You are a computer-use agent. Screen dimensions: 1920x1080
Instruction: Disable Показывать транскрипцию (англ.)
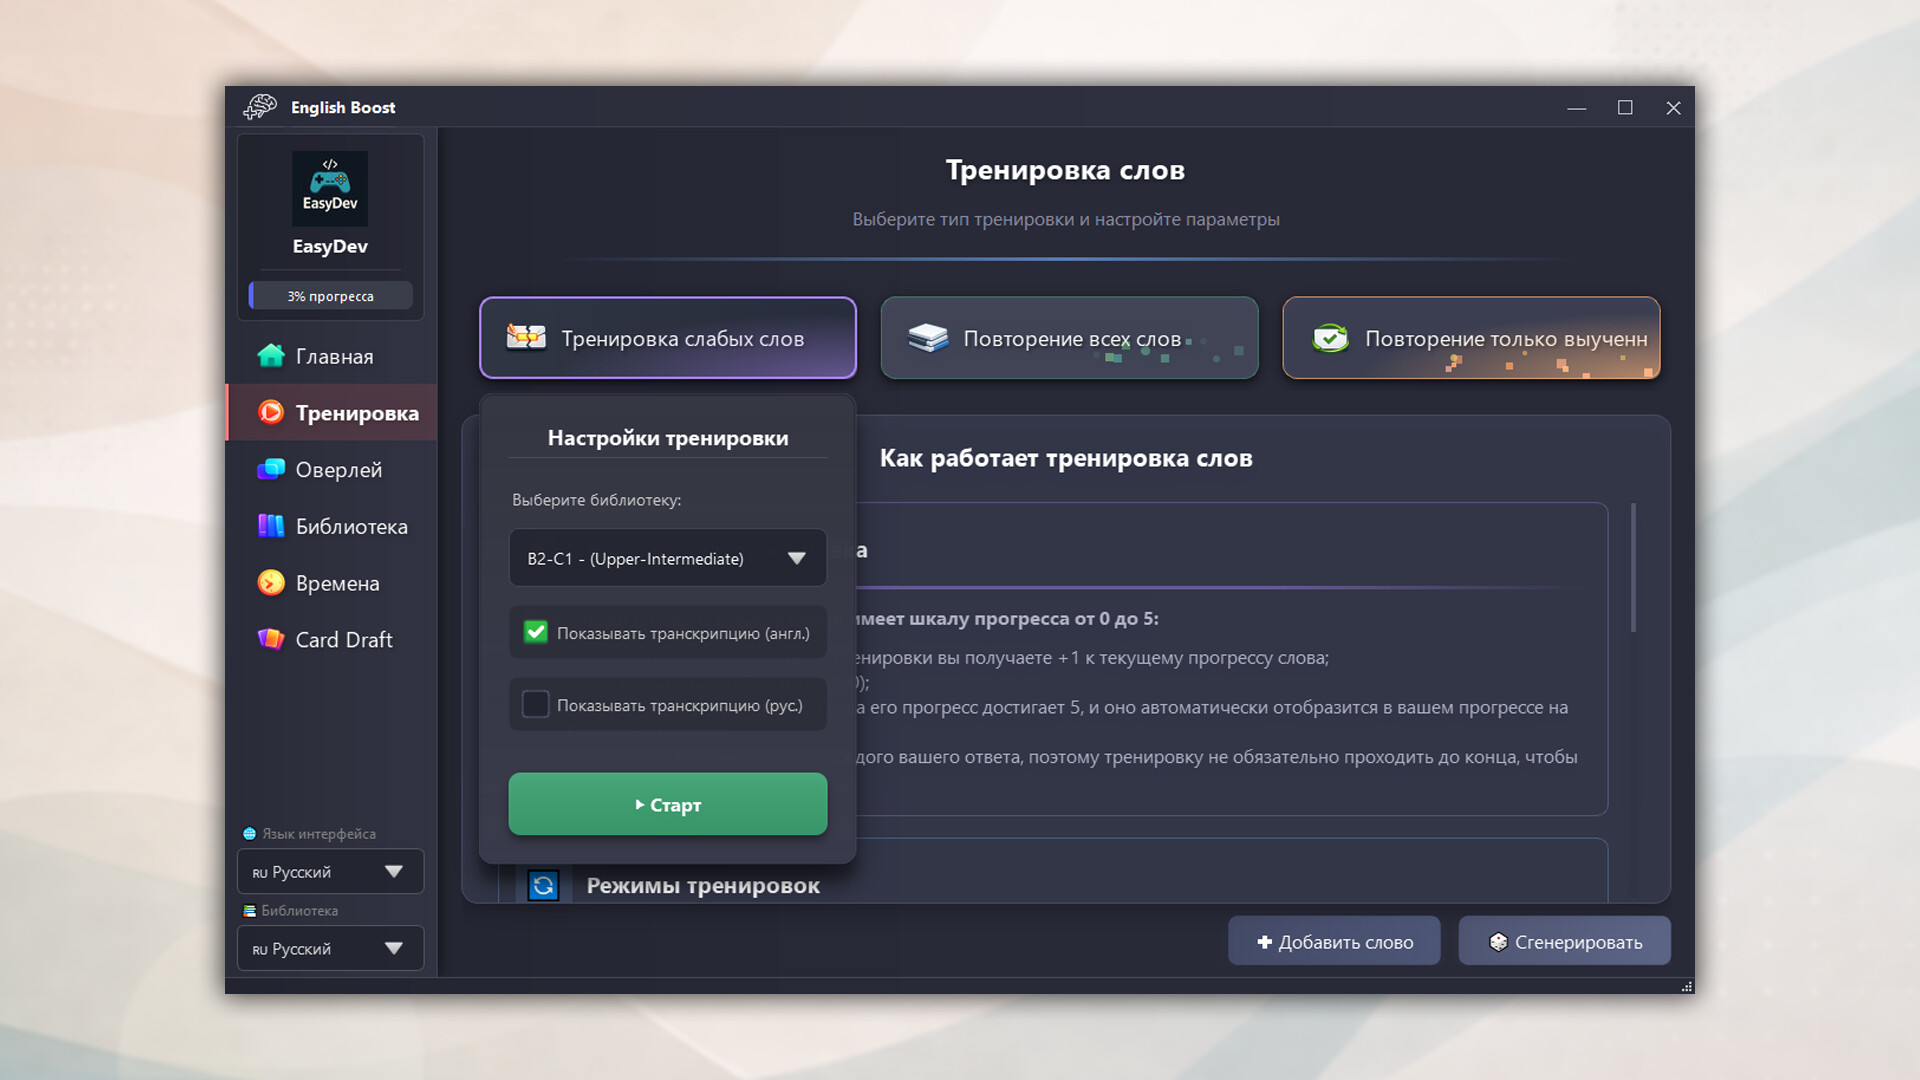pos(536,631)
